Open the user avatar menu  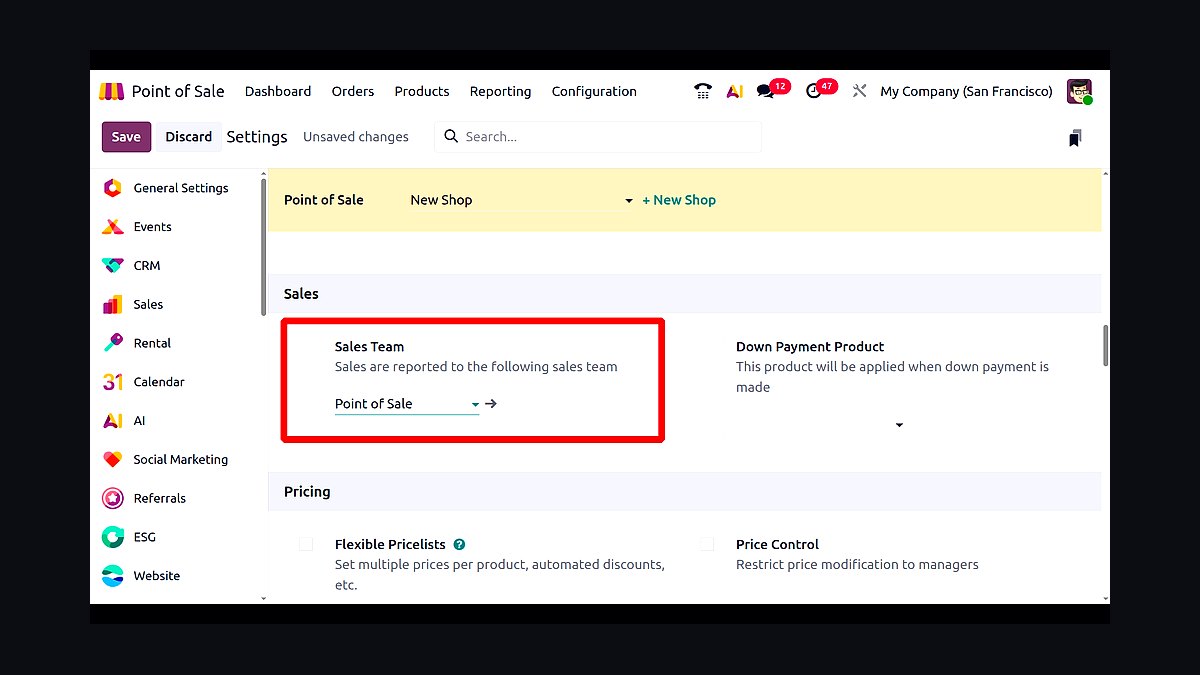coord(1079,91)
